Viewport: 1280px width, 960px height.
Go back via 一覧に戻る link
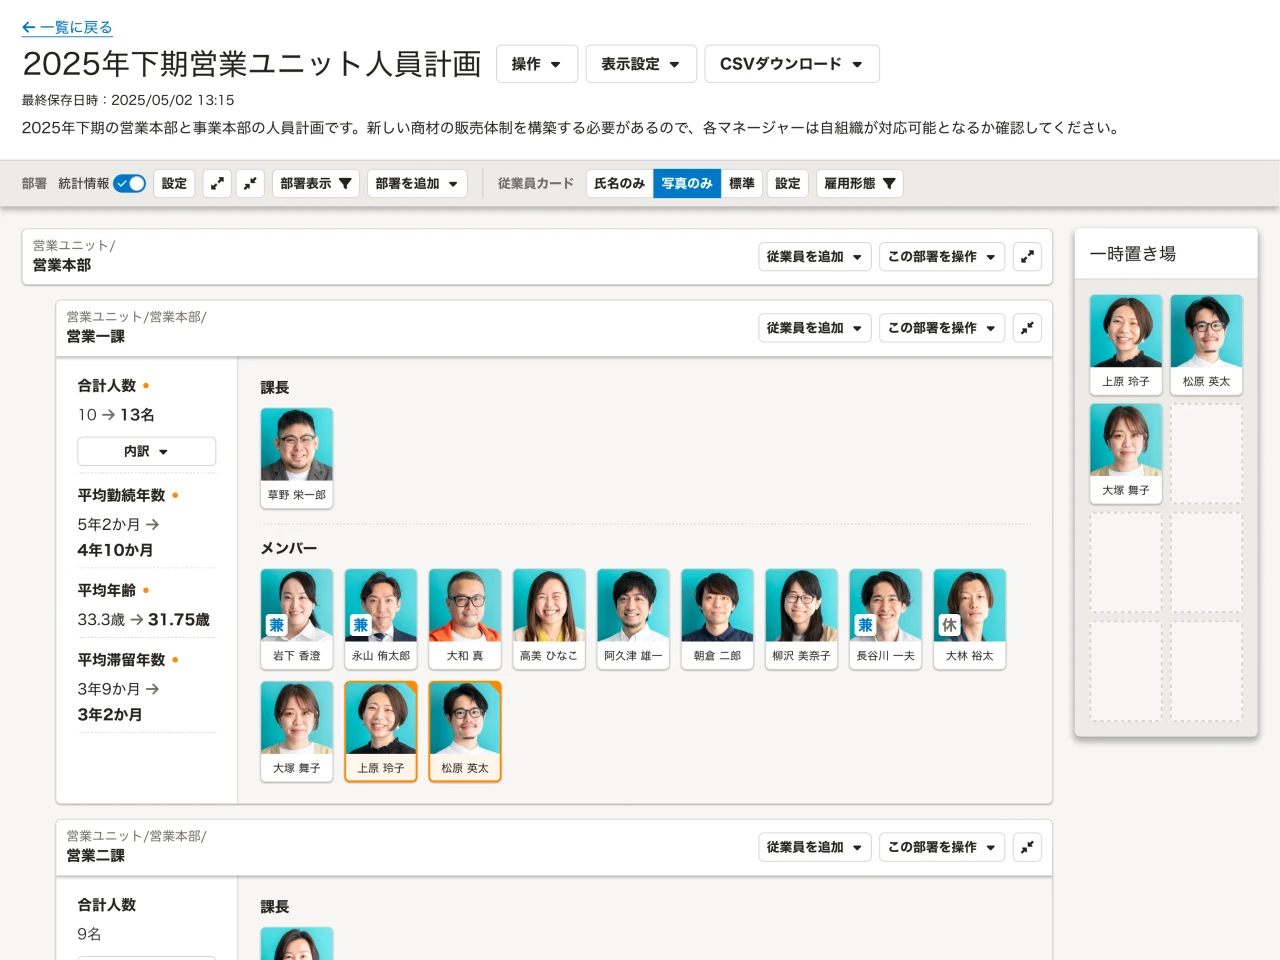[67, 28]
